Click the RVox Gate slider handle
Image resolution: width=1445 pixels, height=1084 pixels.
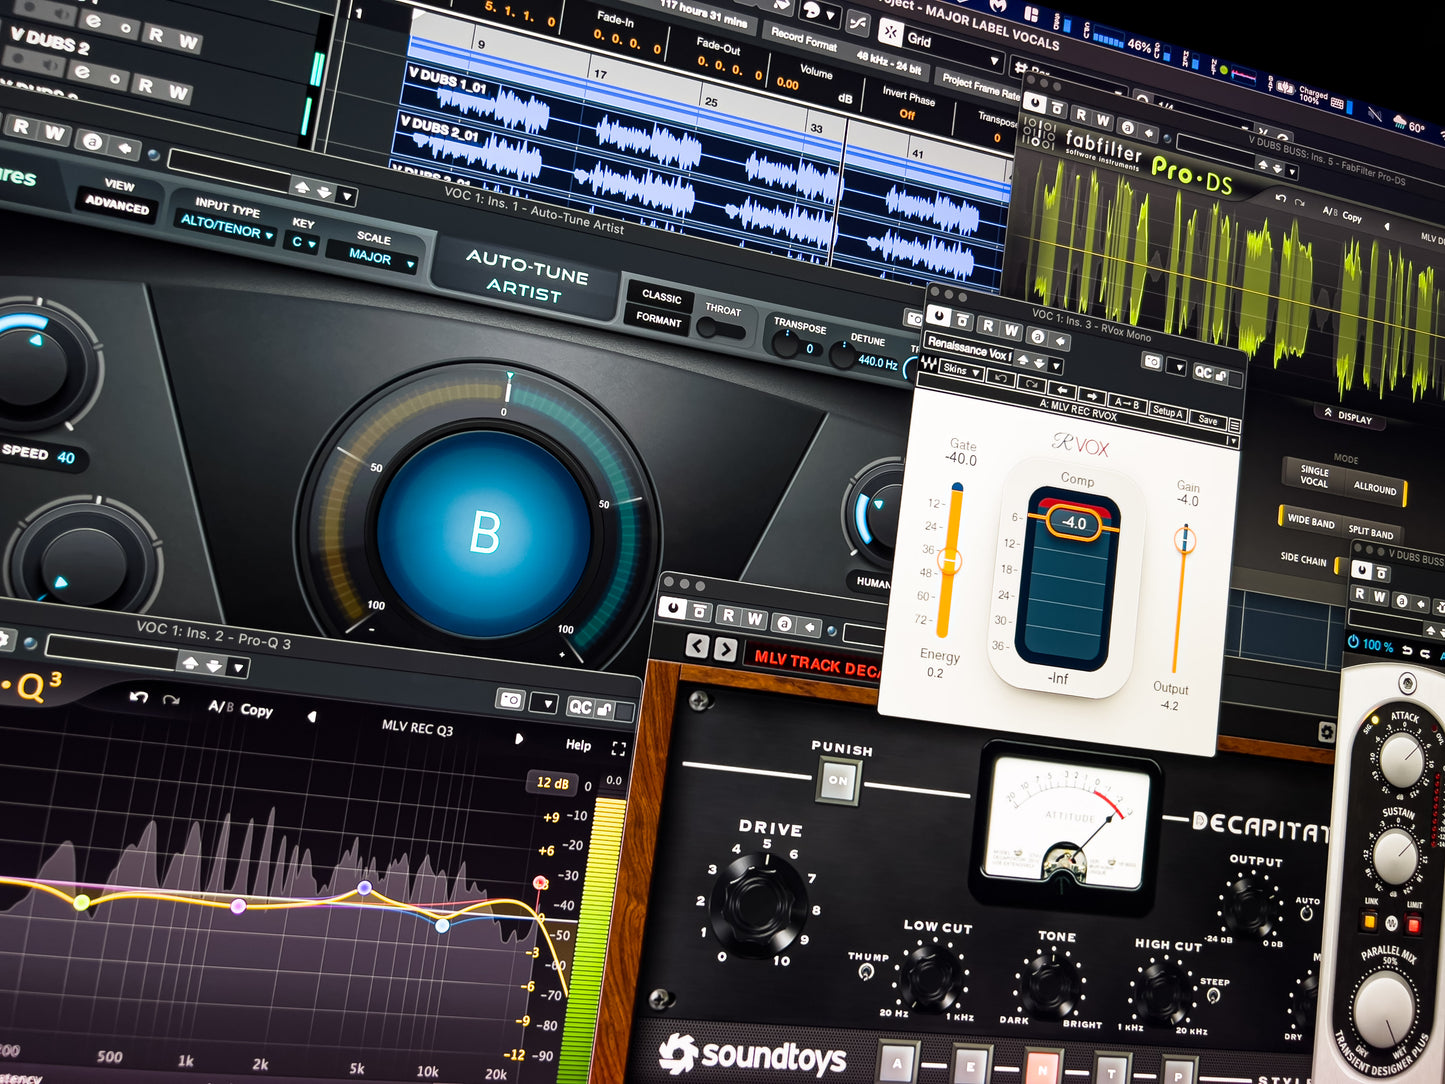tap(950, 561)
